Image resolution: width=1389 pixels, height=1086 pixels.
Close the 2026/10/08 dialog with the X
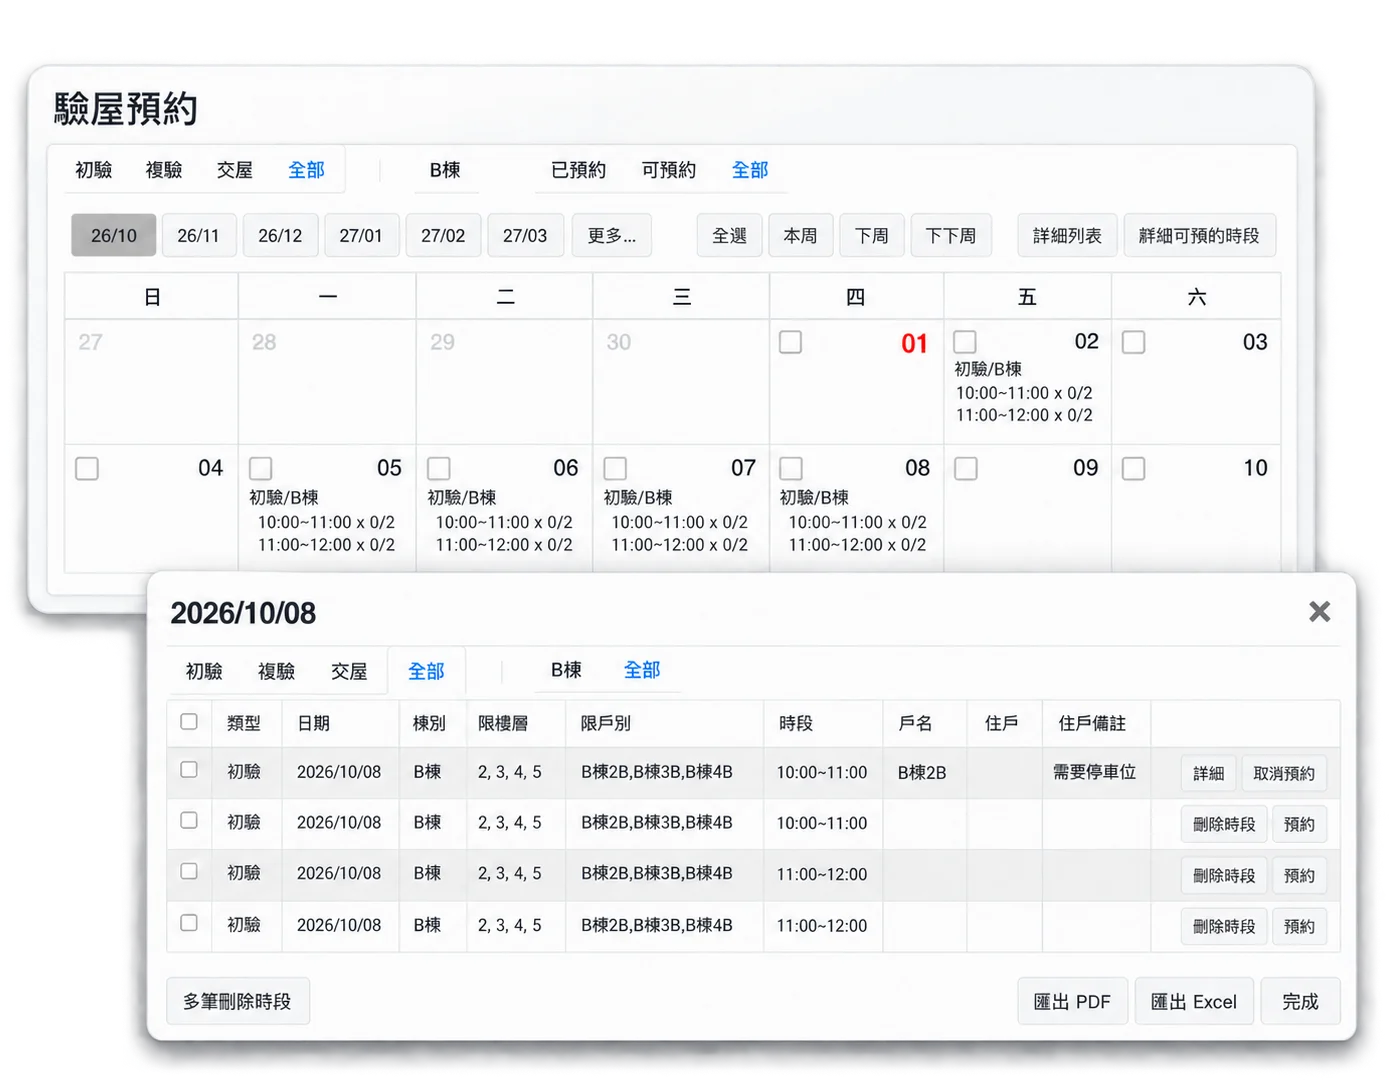point(1319,611)
